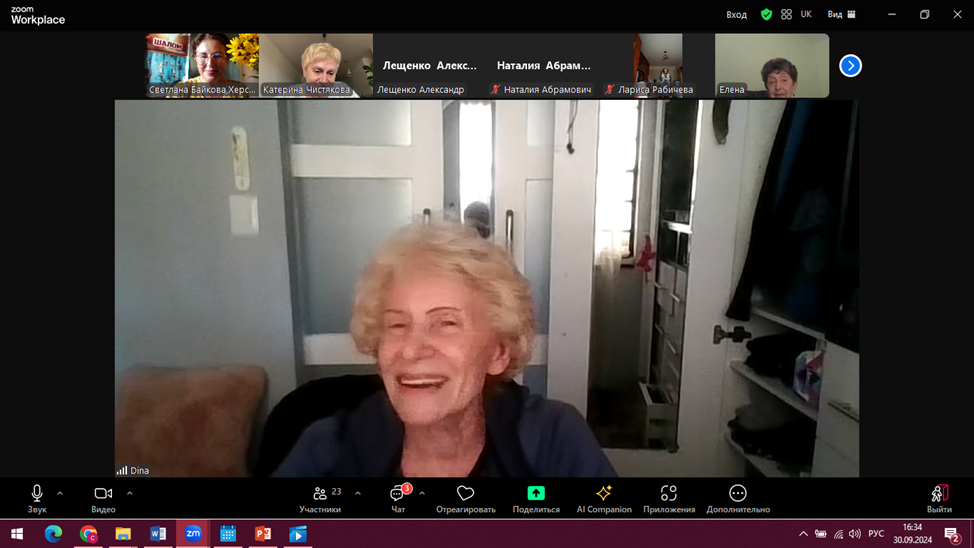Show next participants with blue arrow

[x=850, y=66]
